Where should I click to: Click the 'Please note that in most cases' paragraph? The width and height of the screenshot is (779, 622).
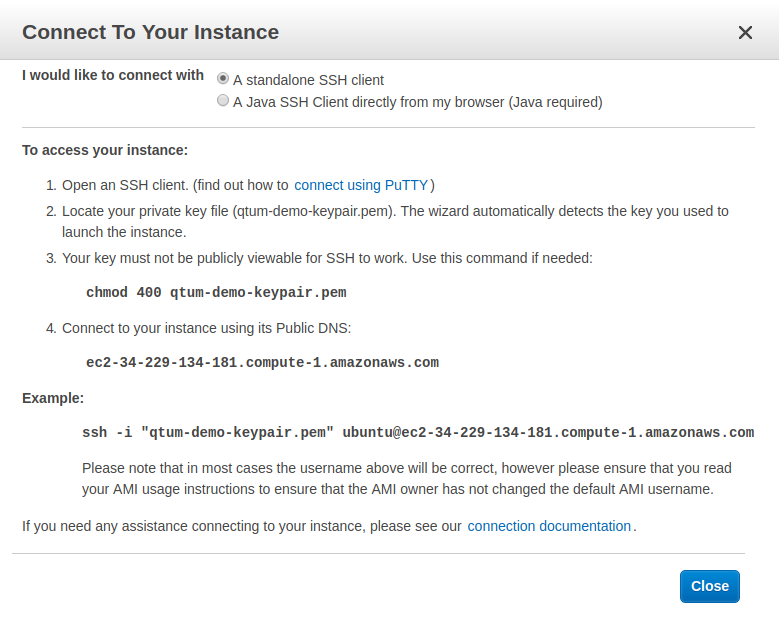tap(406, 478)
